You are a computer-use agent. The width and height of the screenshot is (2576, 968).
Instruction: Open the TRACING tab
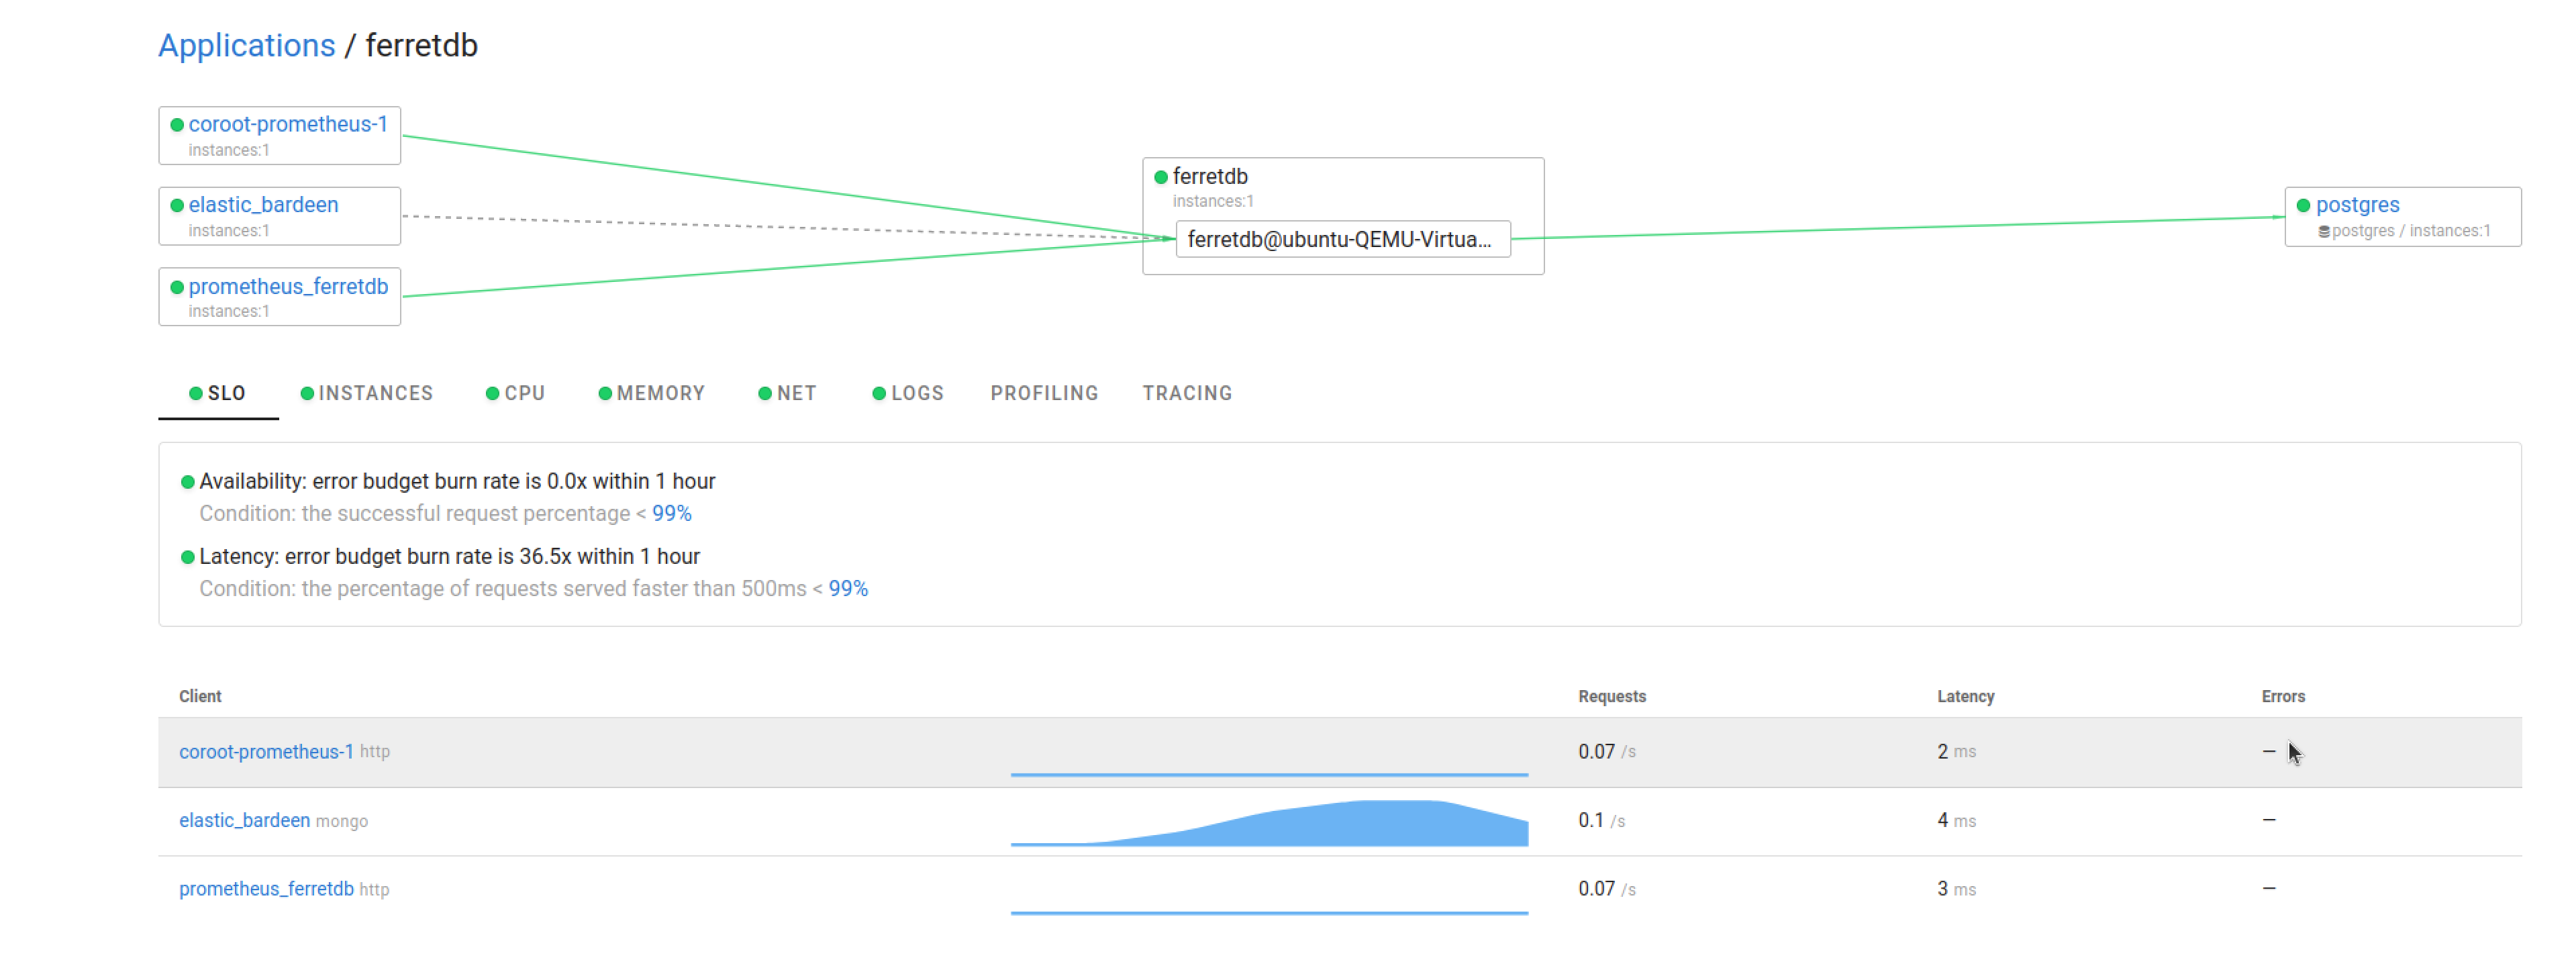click(1187, 393)
